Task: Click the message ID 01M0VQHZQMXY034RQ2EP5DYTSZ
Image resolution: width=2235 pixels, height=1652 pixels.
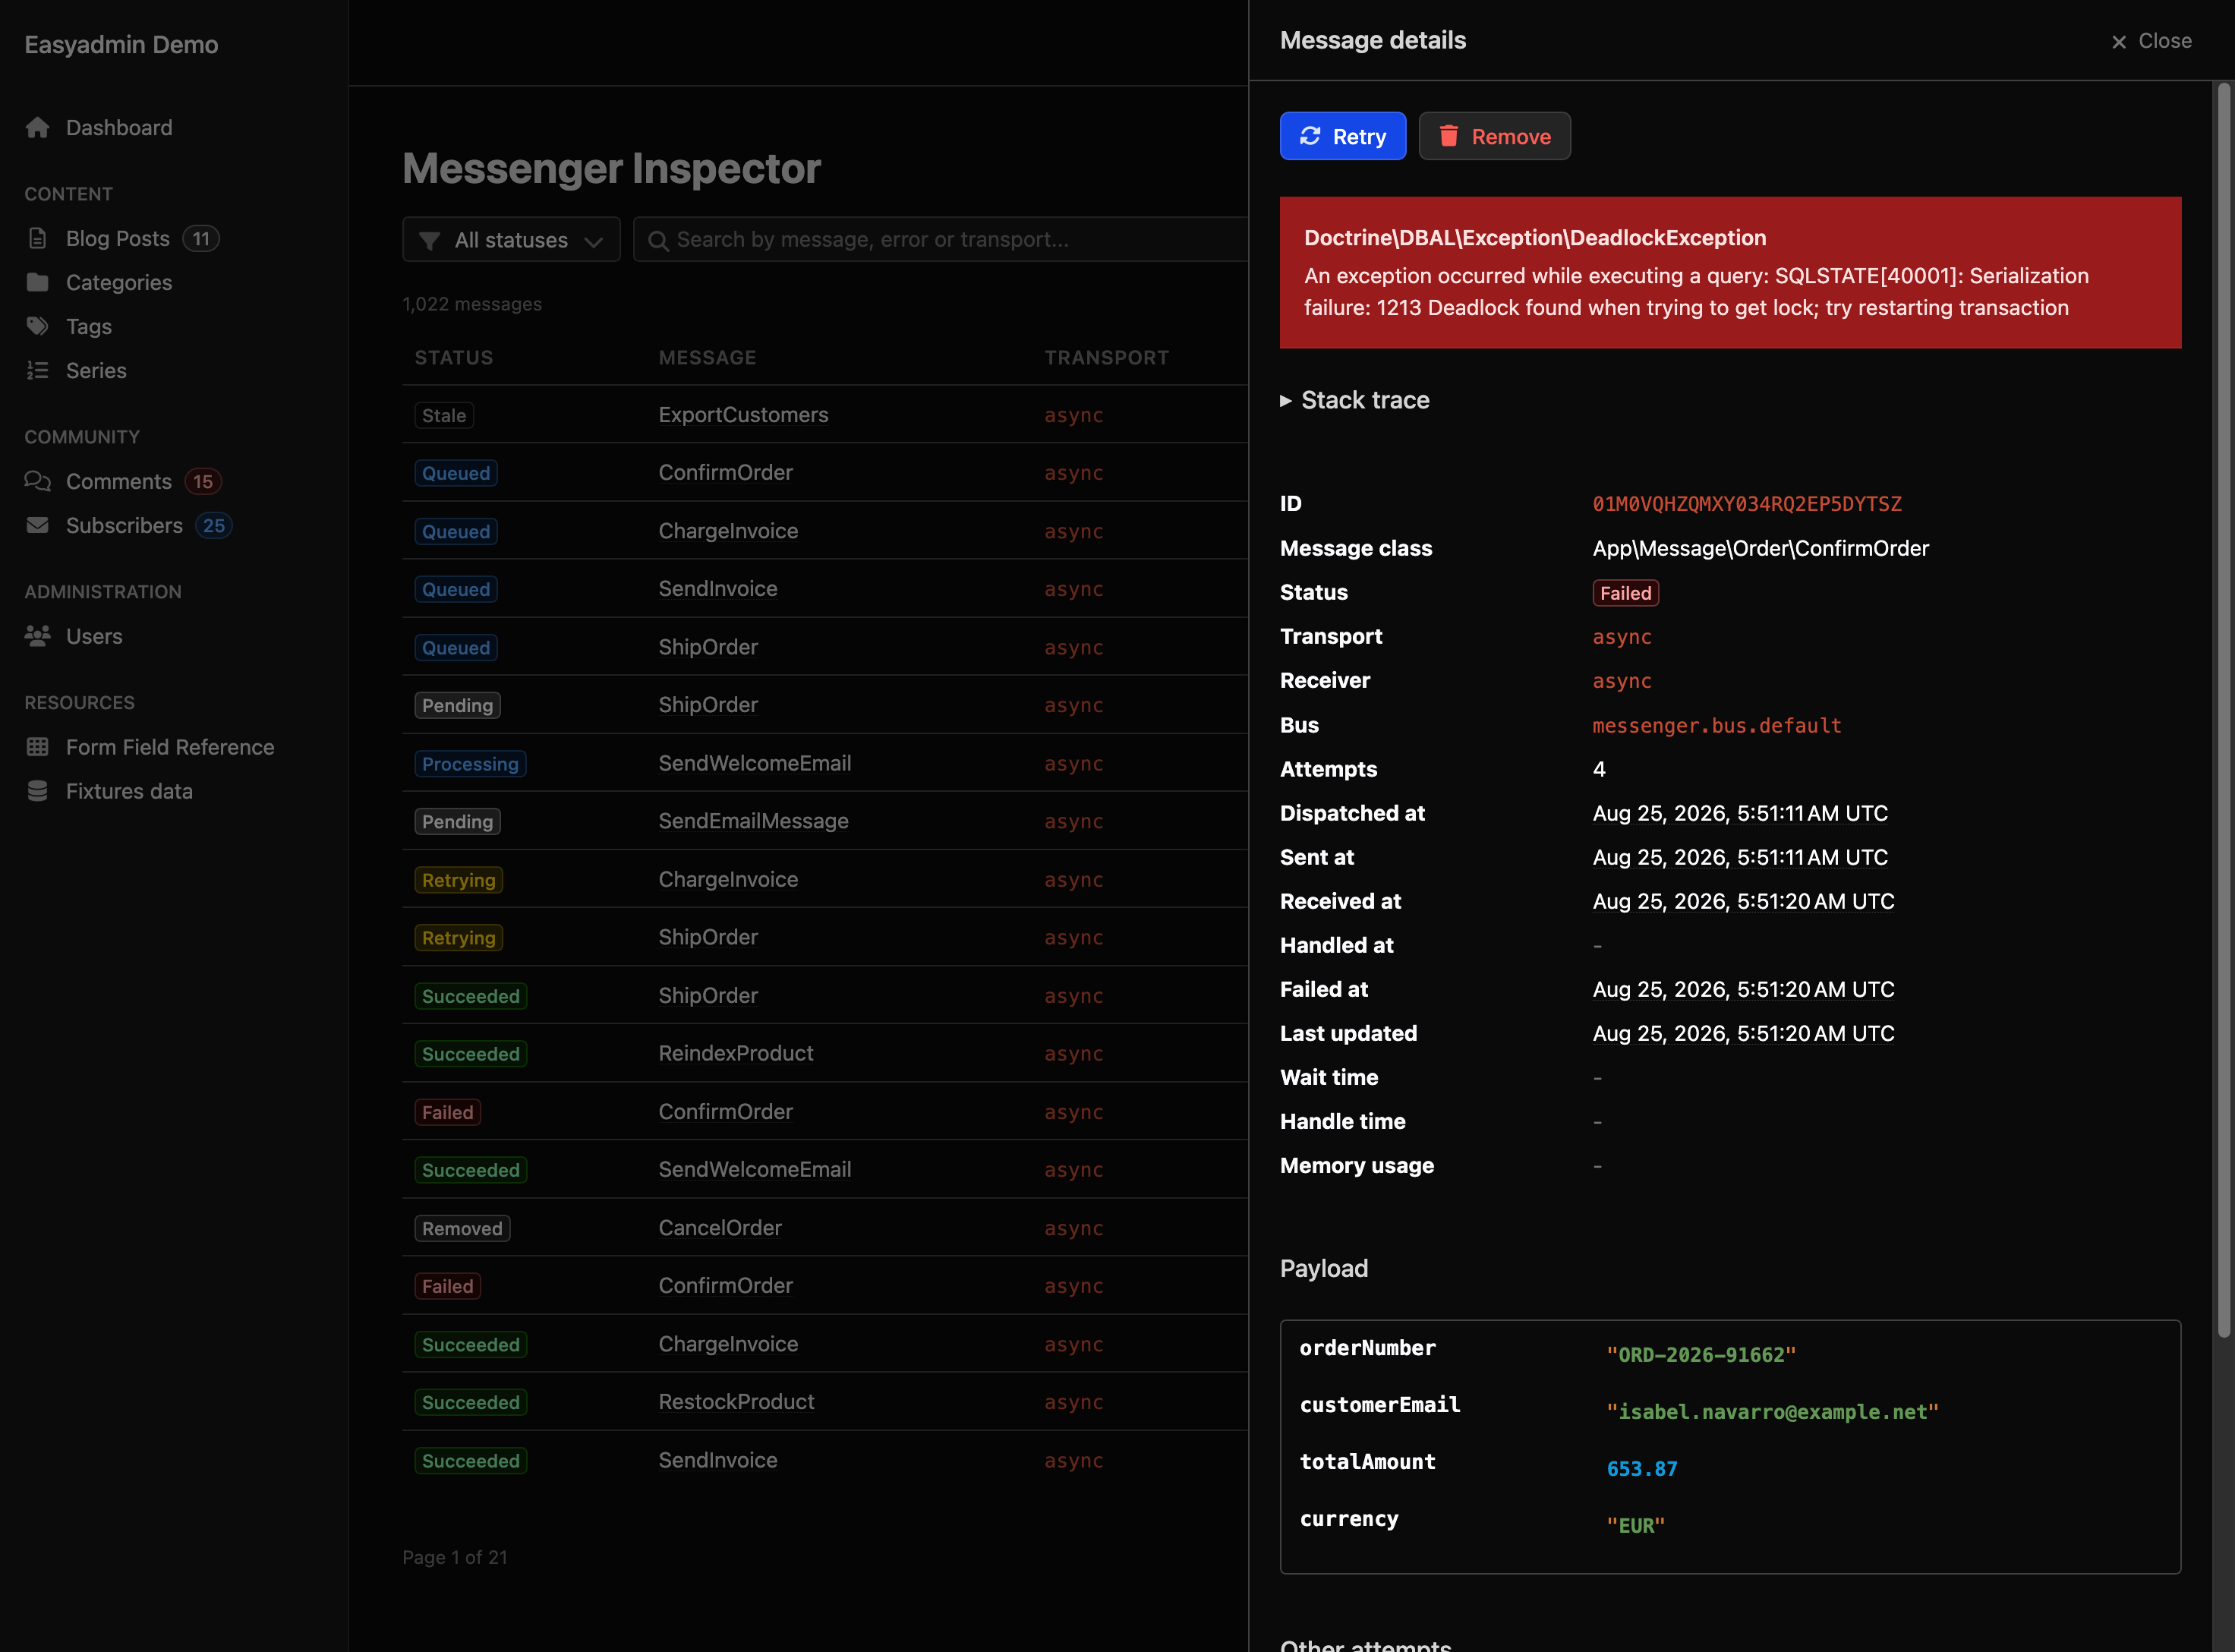Action: point(1747,504)
